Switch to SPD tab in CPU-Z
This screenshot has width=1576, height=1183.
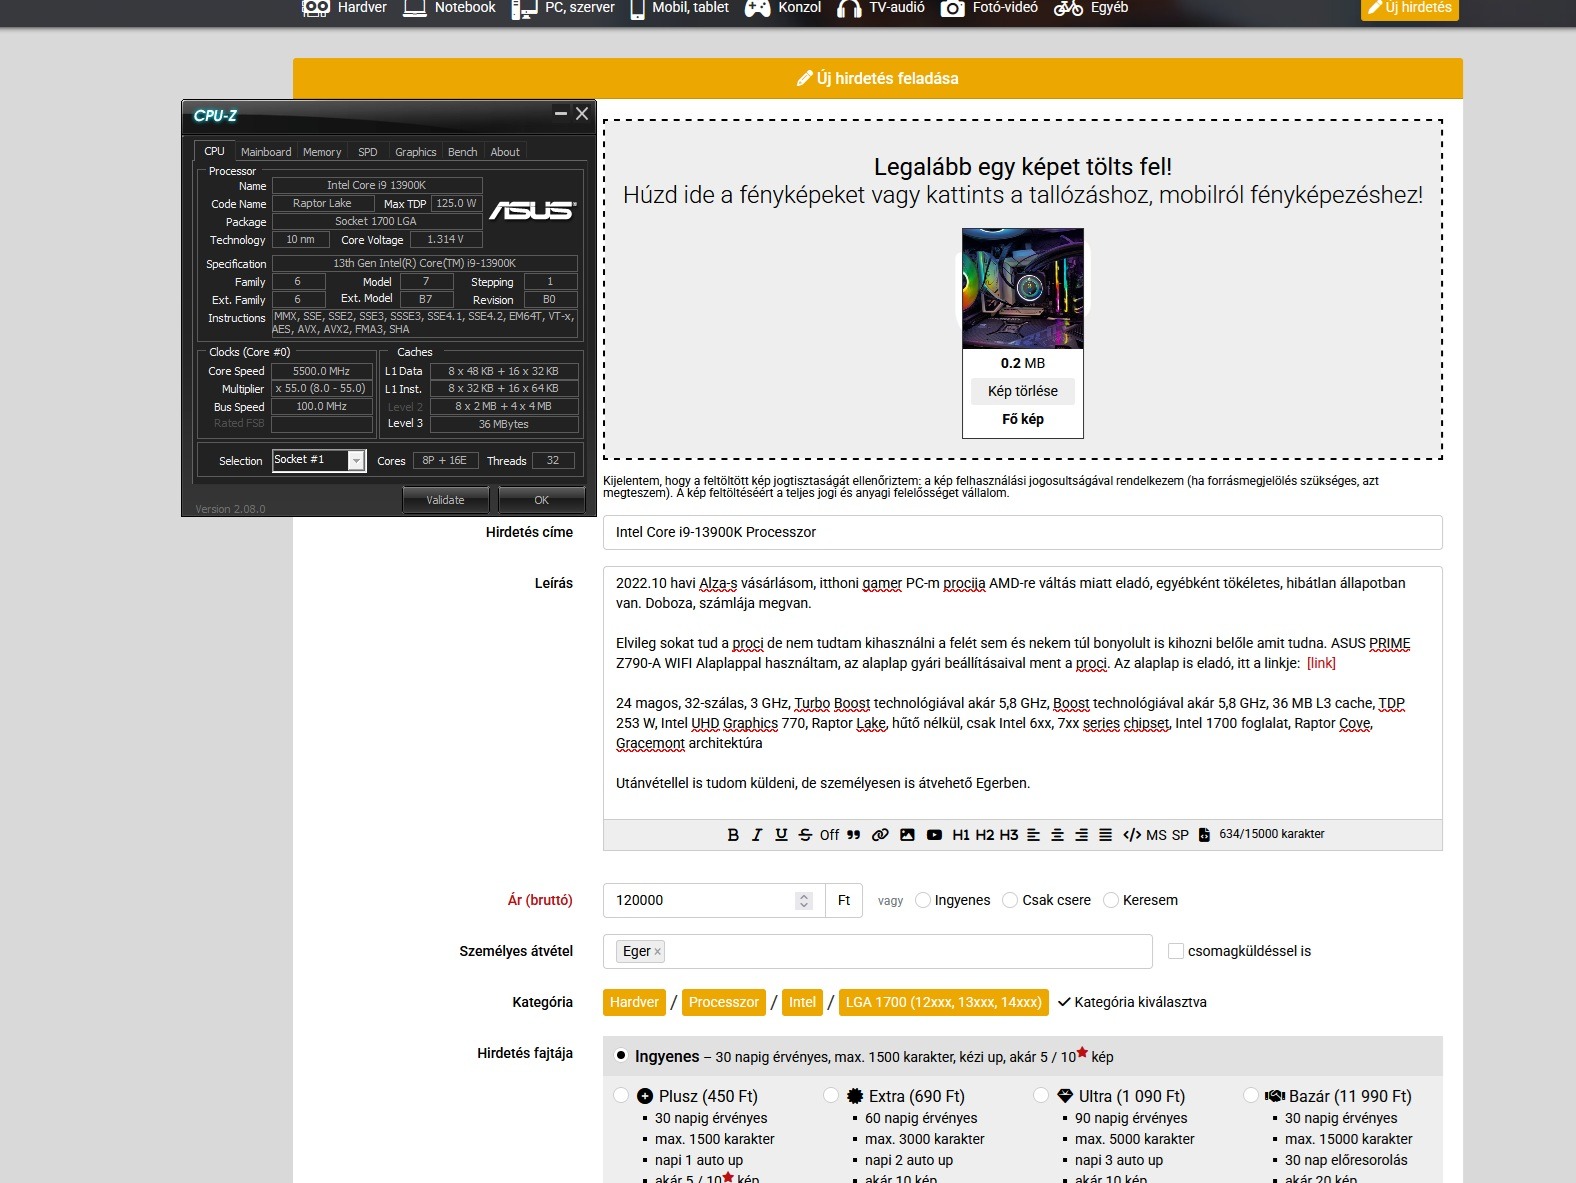coord(368,152)
